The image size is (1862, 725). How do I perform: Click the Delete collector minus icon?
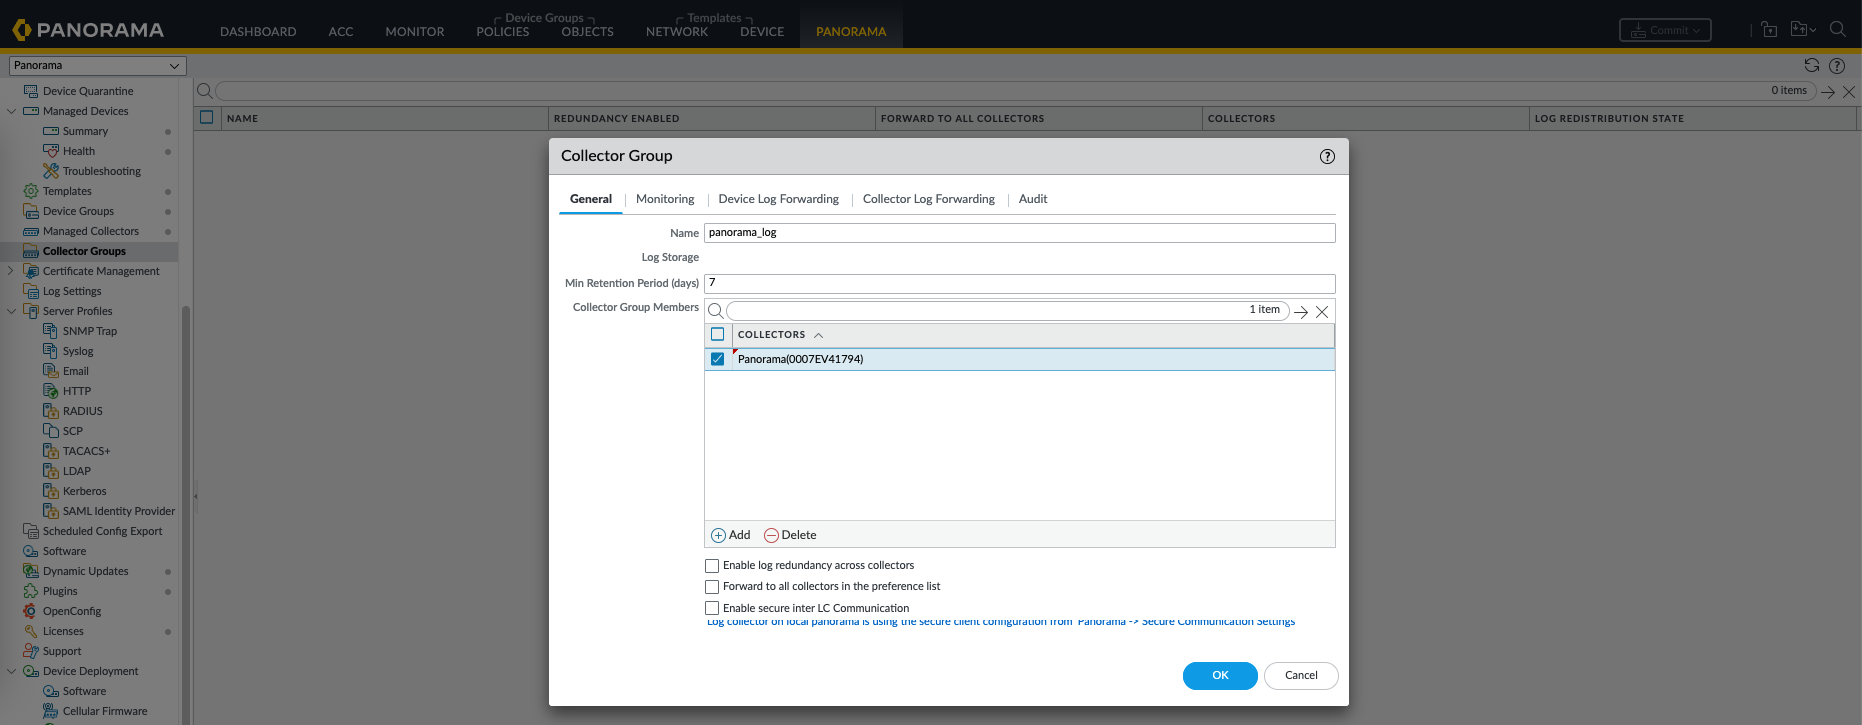coord(771,535)
